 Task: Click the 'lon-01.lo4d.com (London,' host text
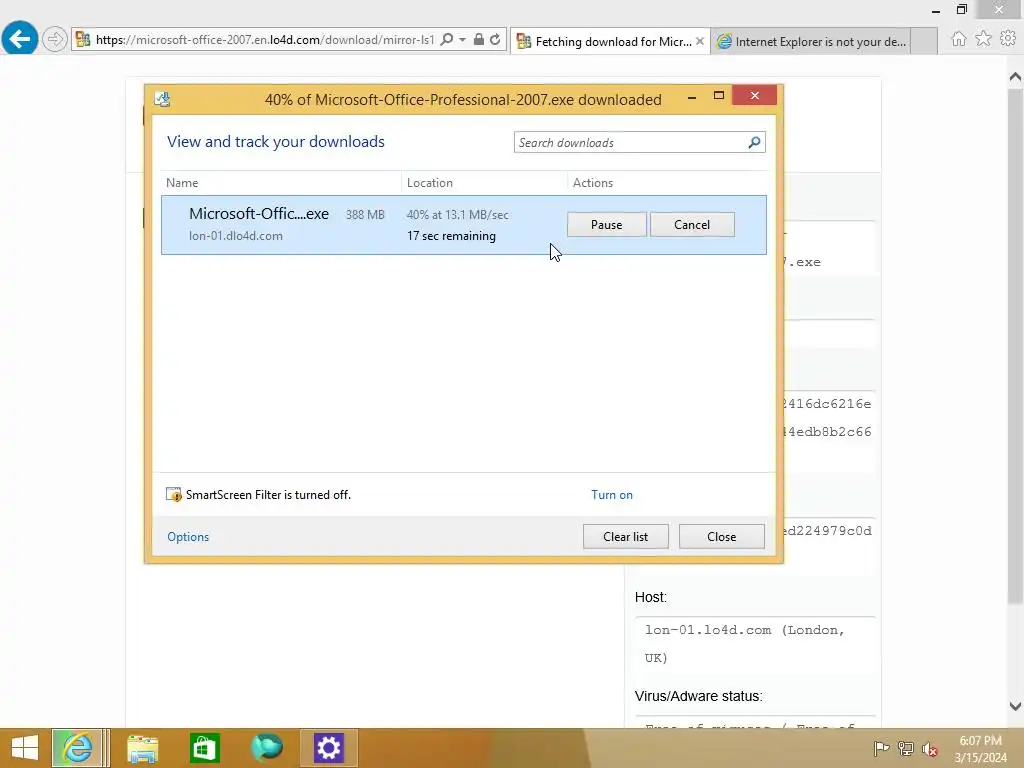pos(744,630)
